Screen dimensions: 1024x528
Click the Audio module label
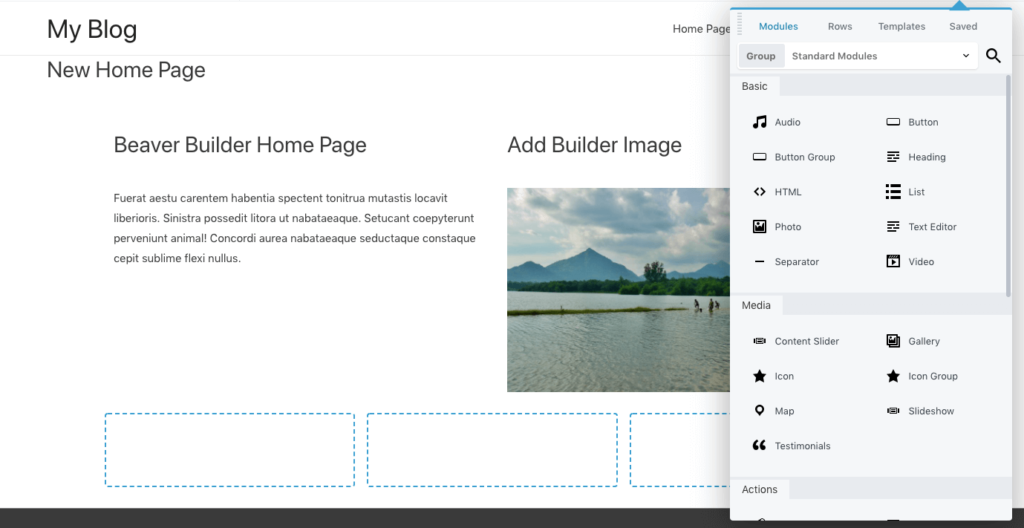(x=787, y=122)
